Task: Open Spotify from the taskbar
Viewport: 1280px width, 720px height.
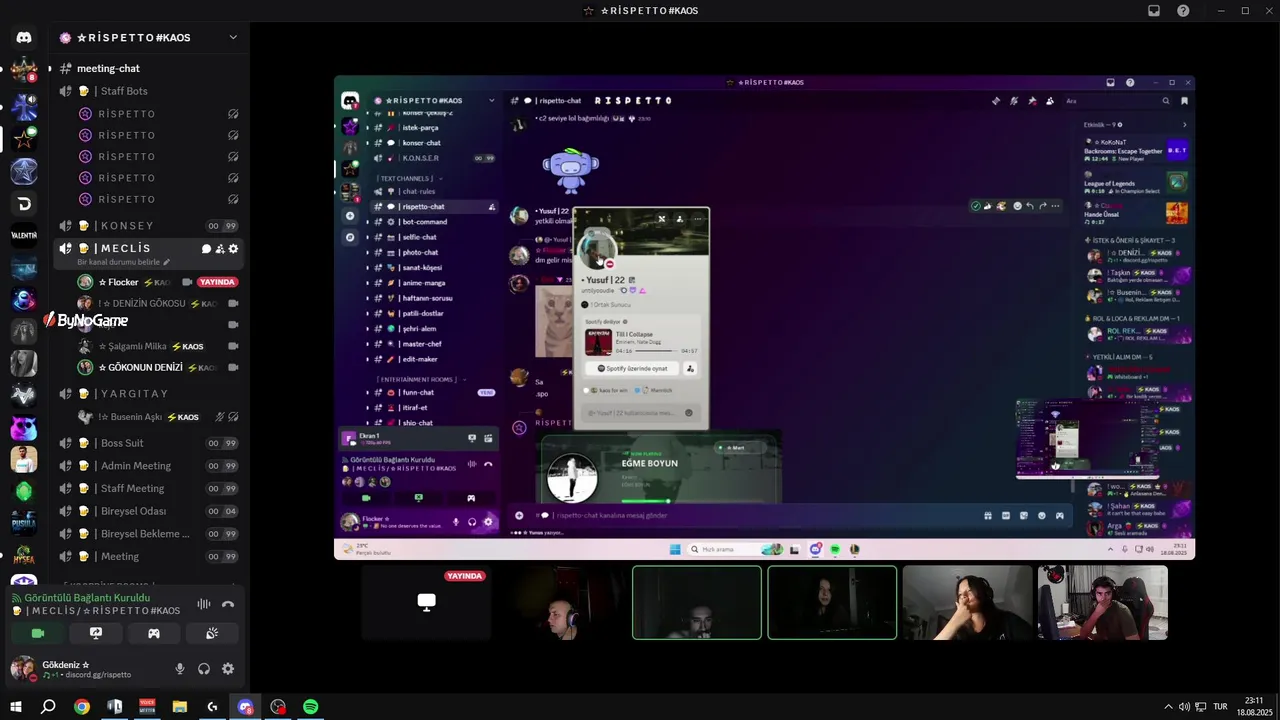Action: click(311, 707)
